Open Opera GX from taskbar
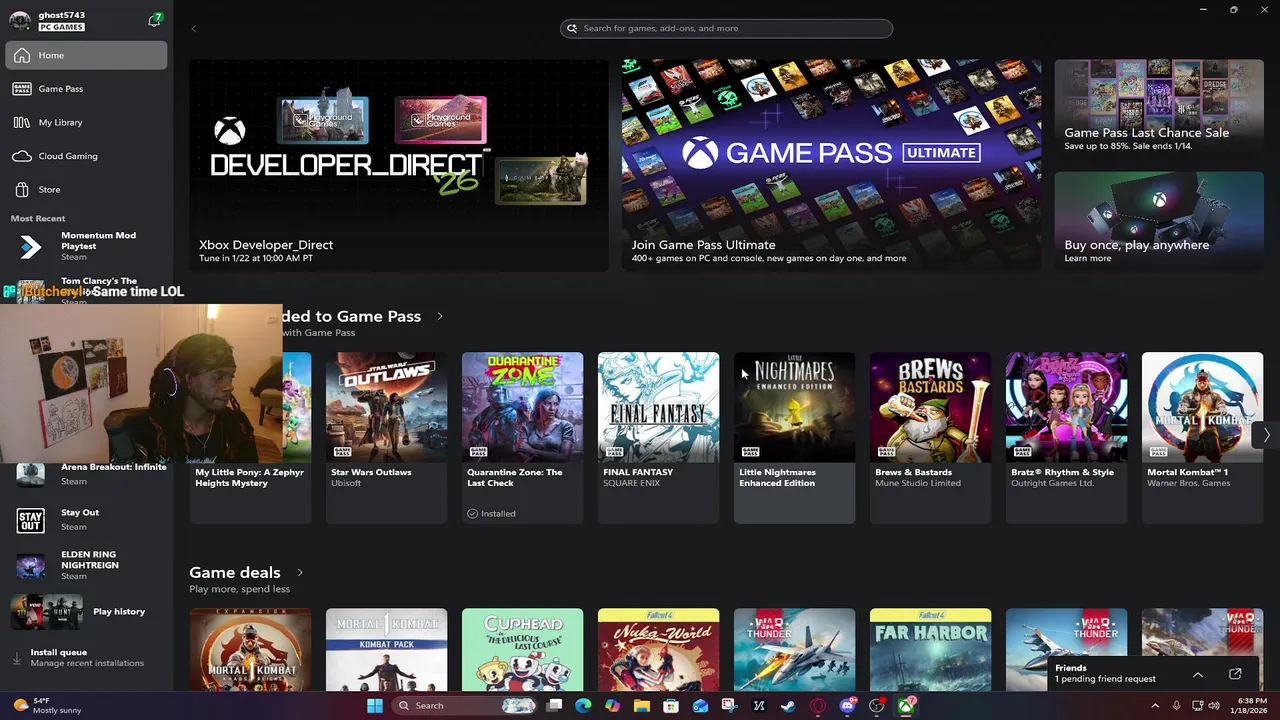 pos(818,705)
